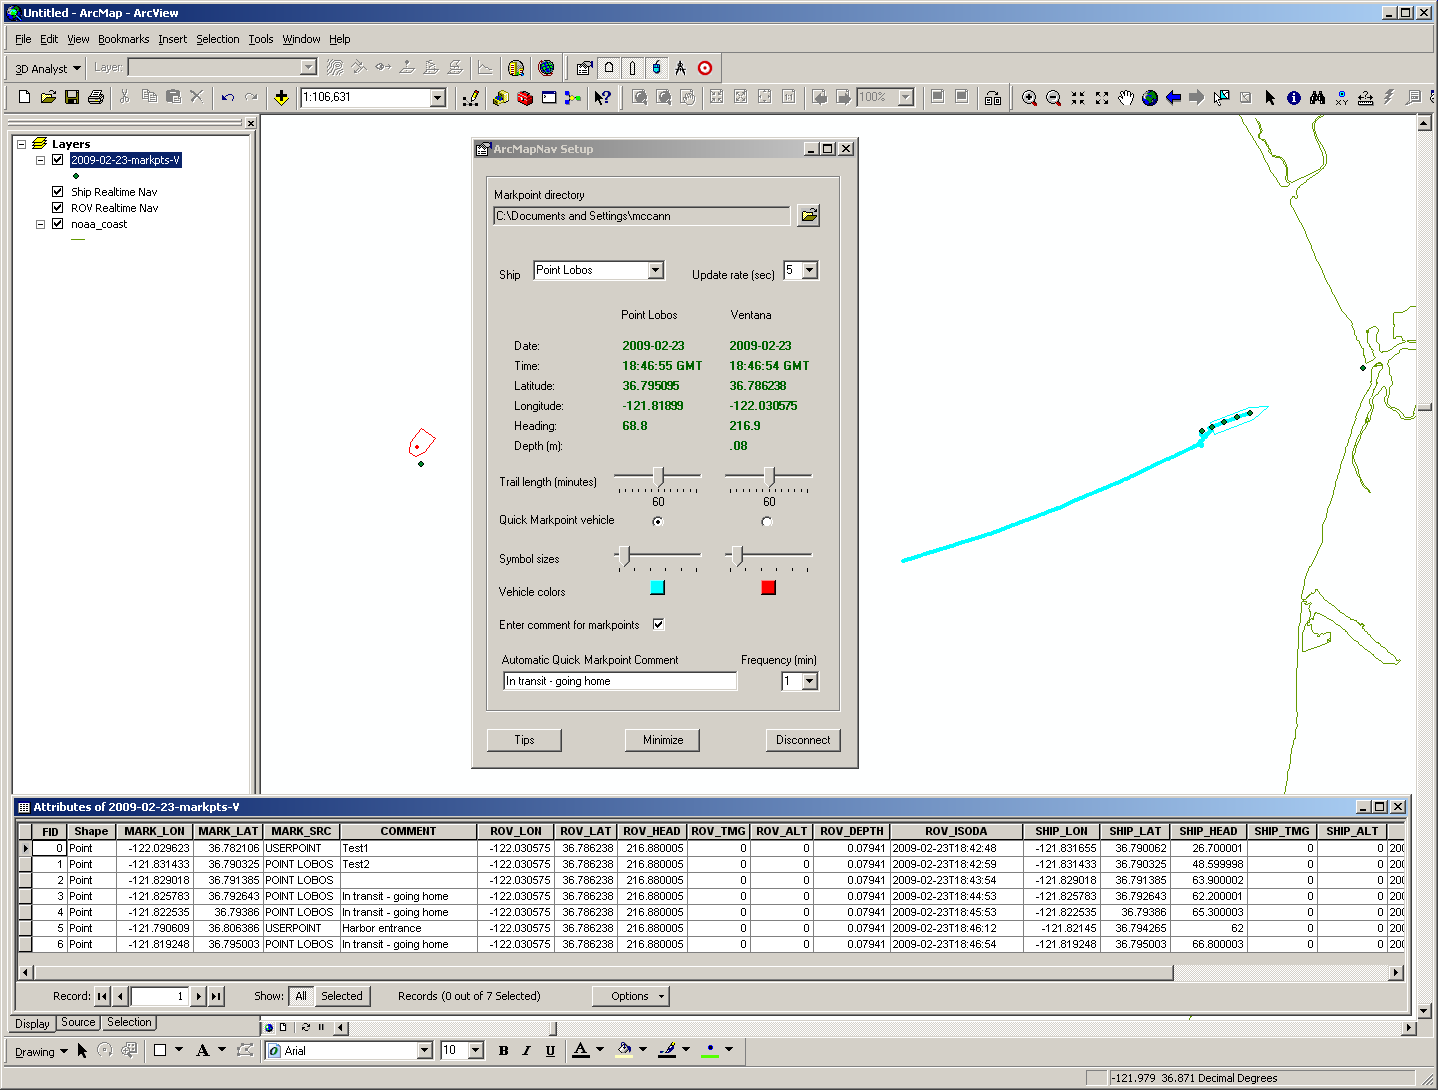Undo the last action
Viewport: 1438px width, 1090px height.
(x=228, y=97)
